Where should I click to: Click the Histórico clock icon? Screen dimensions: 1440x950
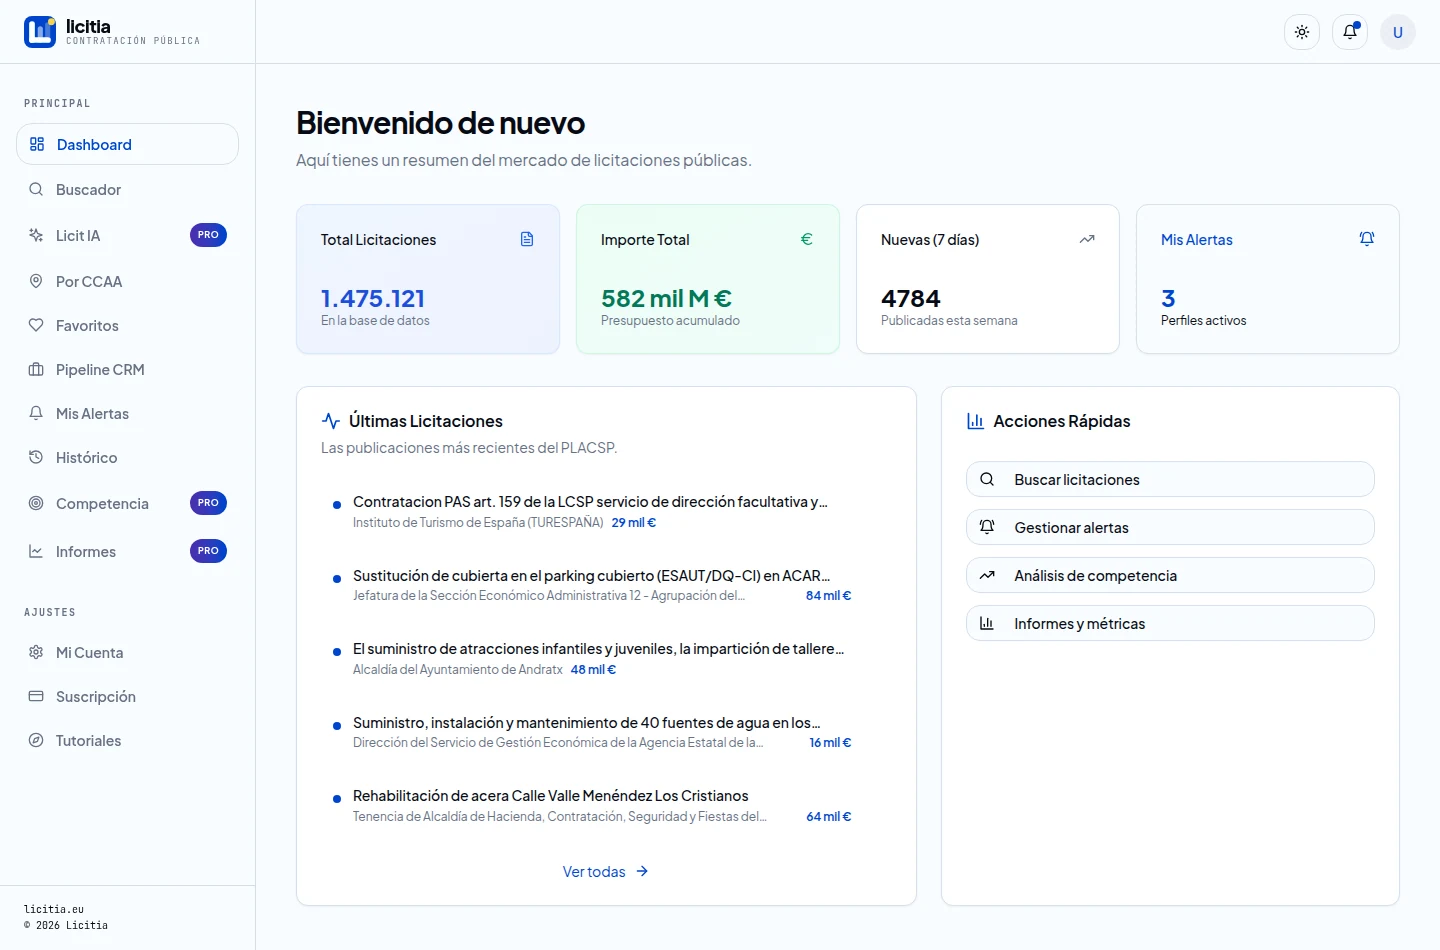[x=36, y=457]
